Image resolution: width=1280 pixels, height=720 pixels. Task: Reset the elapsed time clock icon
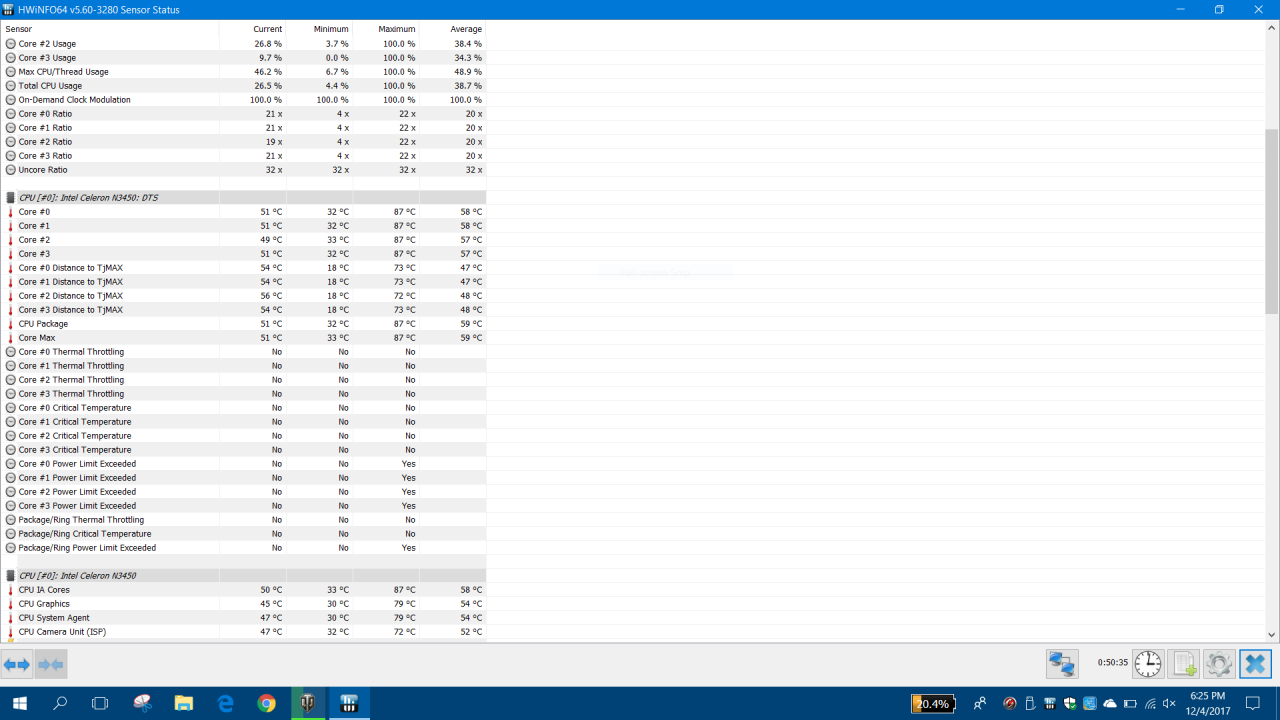(1148, 663)
